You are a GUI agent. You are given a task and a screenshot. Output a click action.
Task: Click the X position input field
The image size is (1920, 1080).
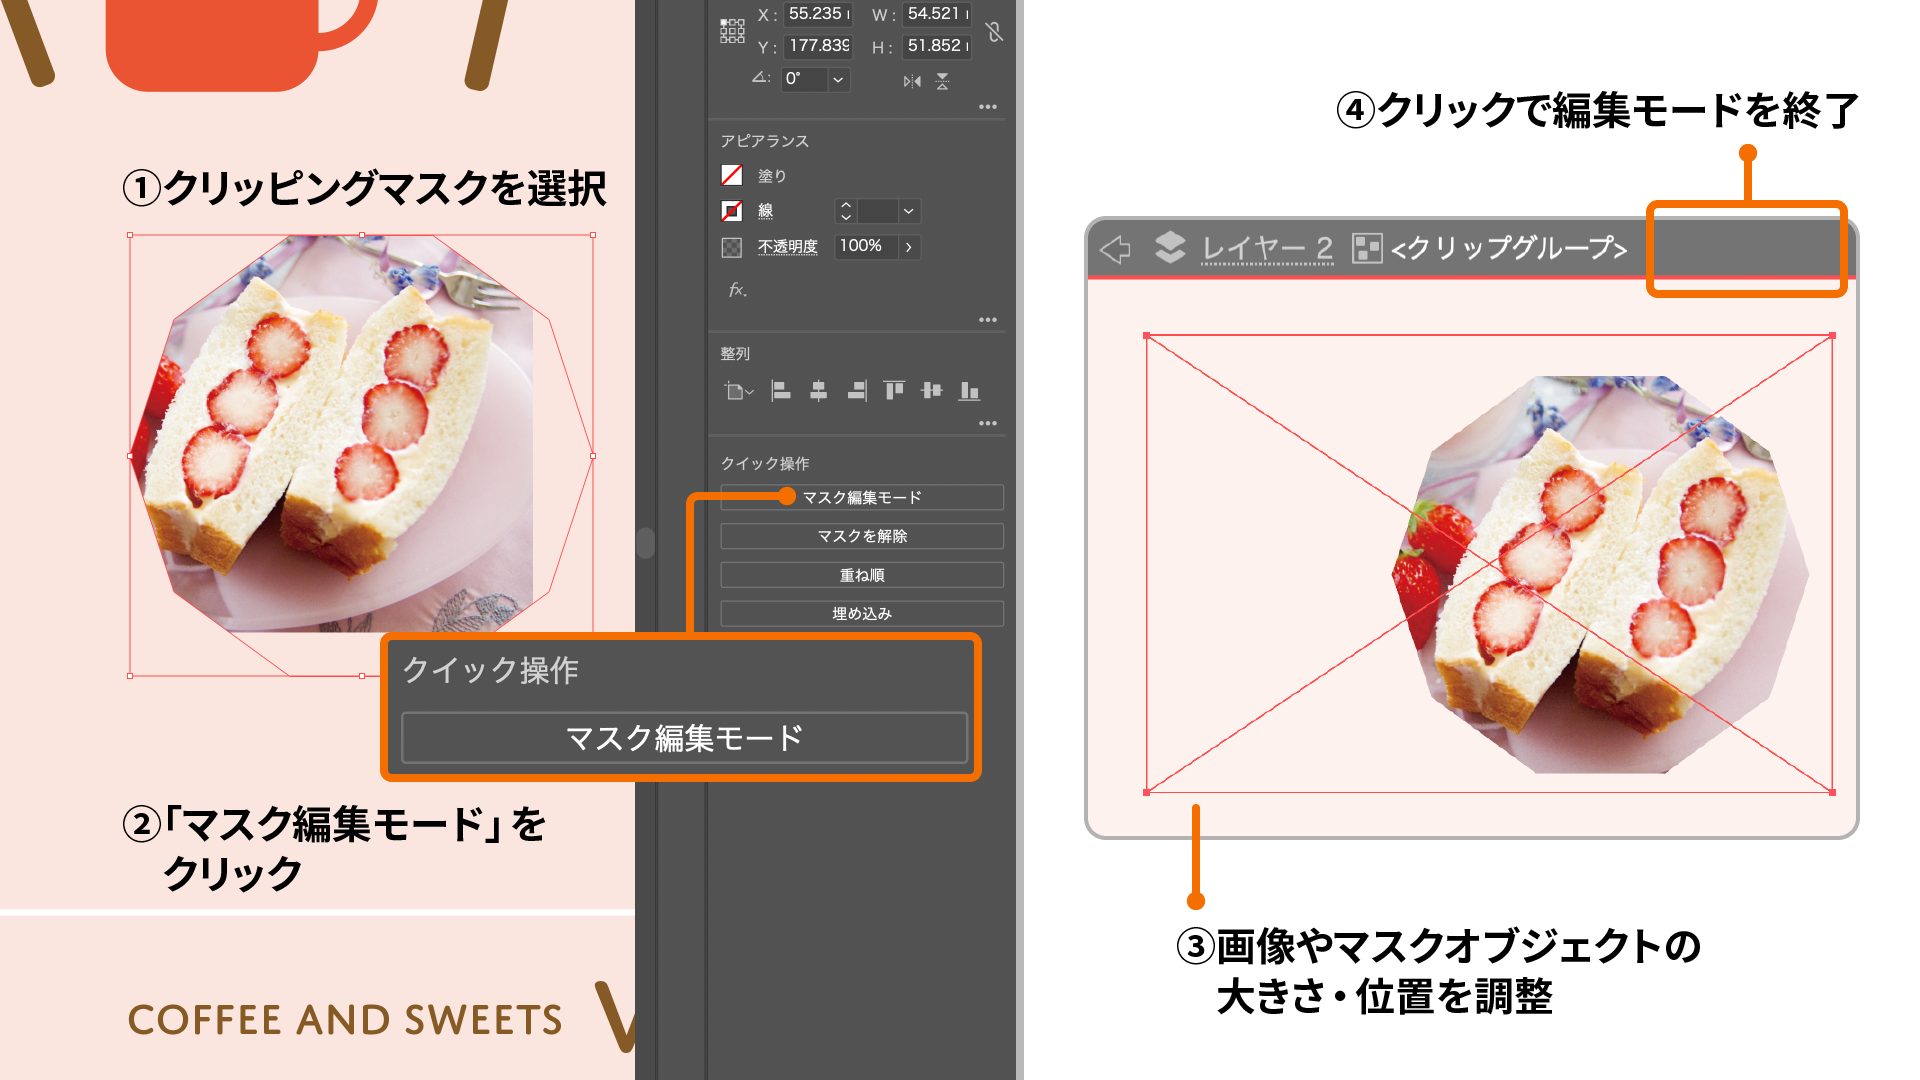(x=817, y=14)
